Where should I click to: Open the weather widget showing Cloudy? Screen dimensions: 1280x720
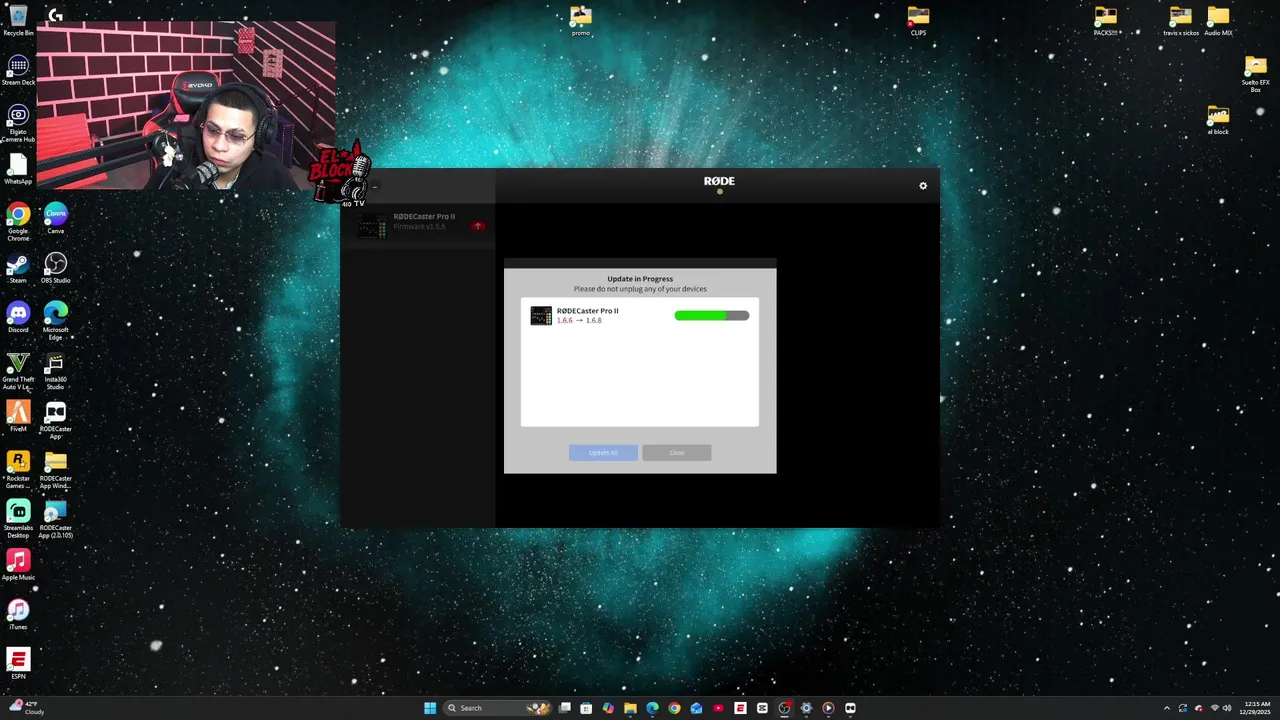point(27,708)
